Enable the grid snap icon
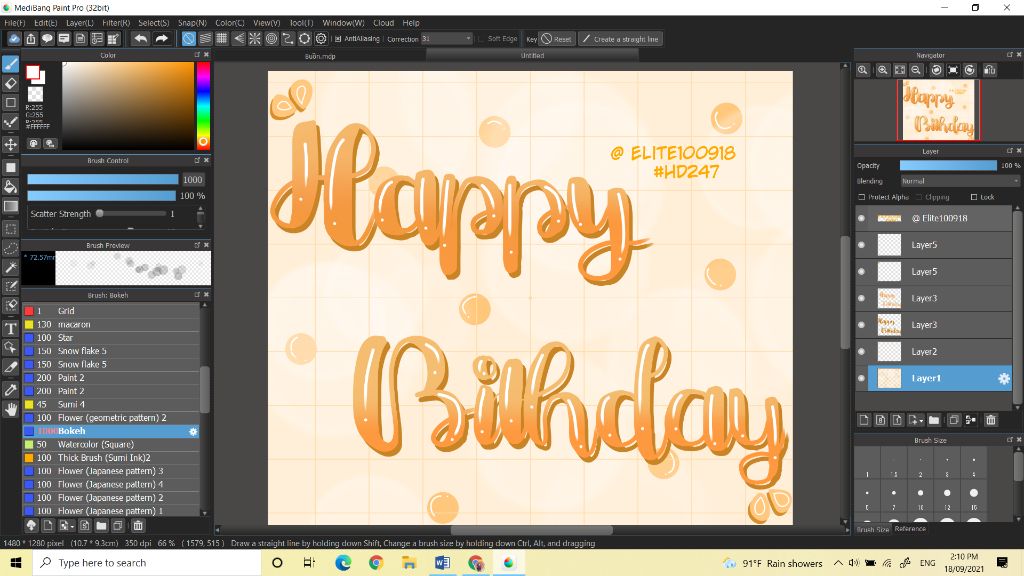Image resolution: width=1024 pixels, height=576 pixels. pyautogui.click(x=222, y=39)
